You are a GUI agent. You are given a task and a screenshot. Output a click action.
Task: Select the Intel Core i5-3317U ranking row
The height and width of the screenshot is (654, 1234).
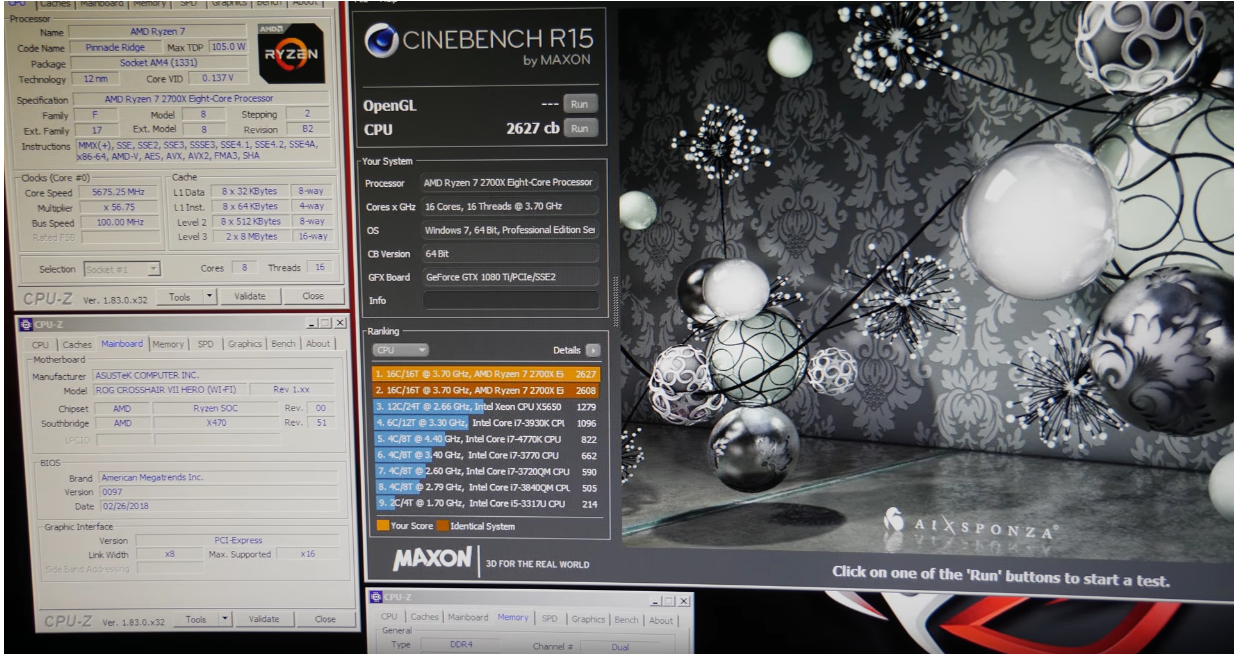(x=487, y=503)
